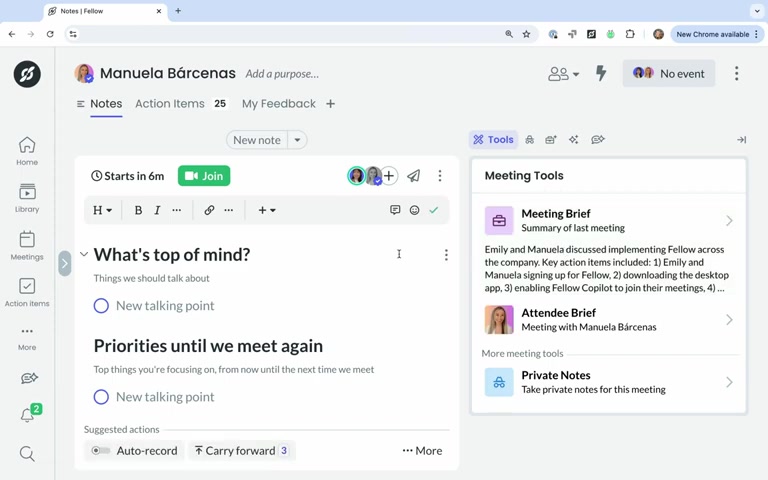The height and width of the screenshot is (480, 768).
Task: Open more text formatting options after italic
Action: [x=176, y=210]
